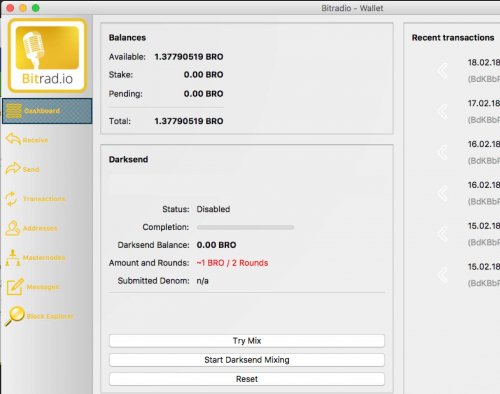Viewport: 500px width, 394px height.
Task: Click Start Darksend Mixing button
Action: coord(247,360)
